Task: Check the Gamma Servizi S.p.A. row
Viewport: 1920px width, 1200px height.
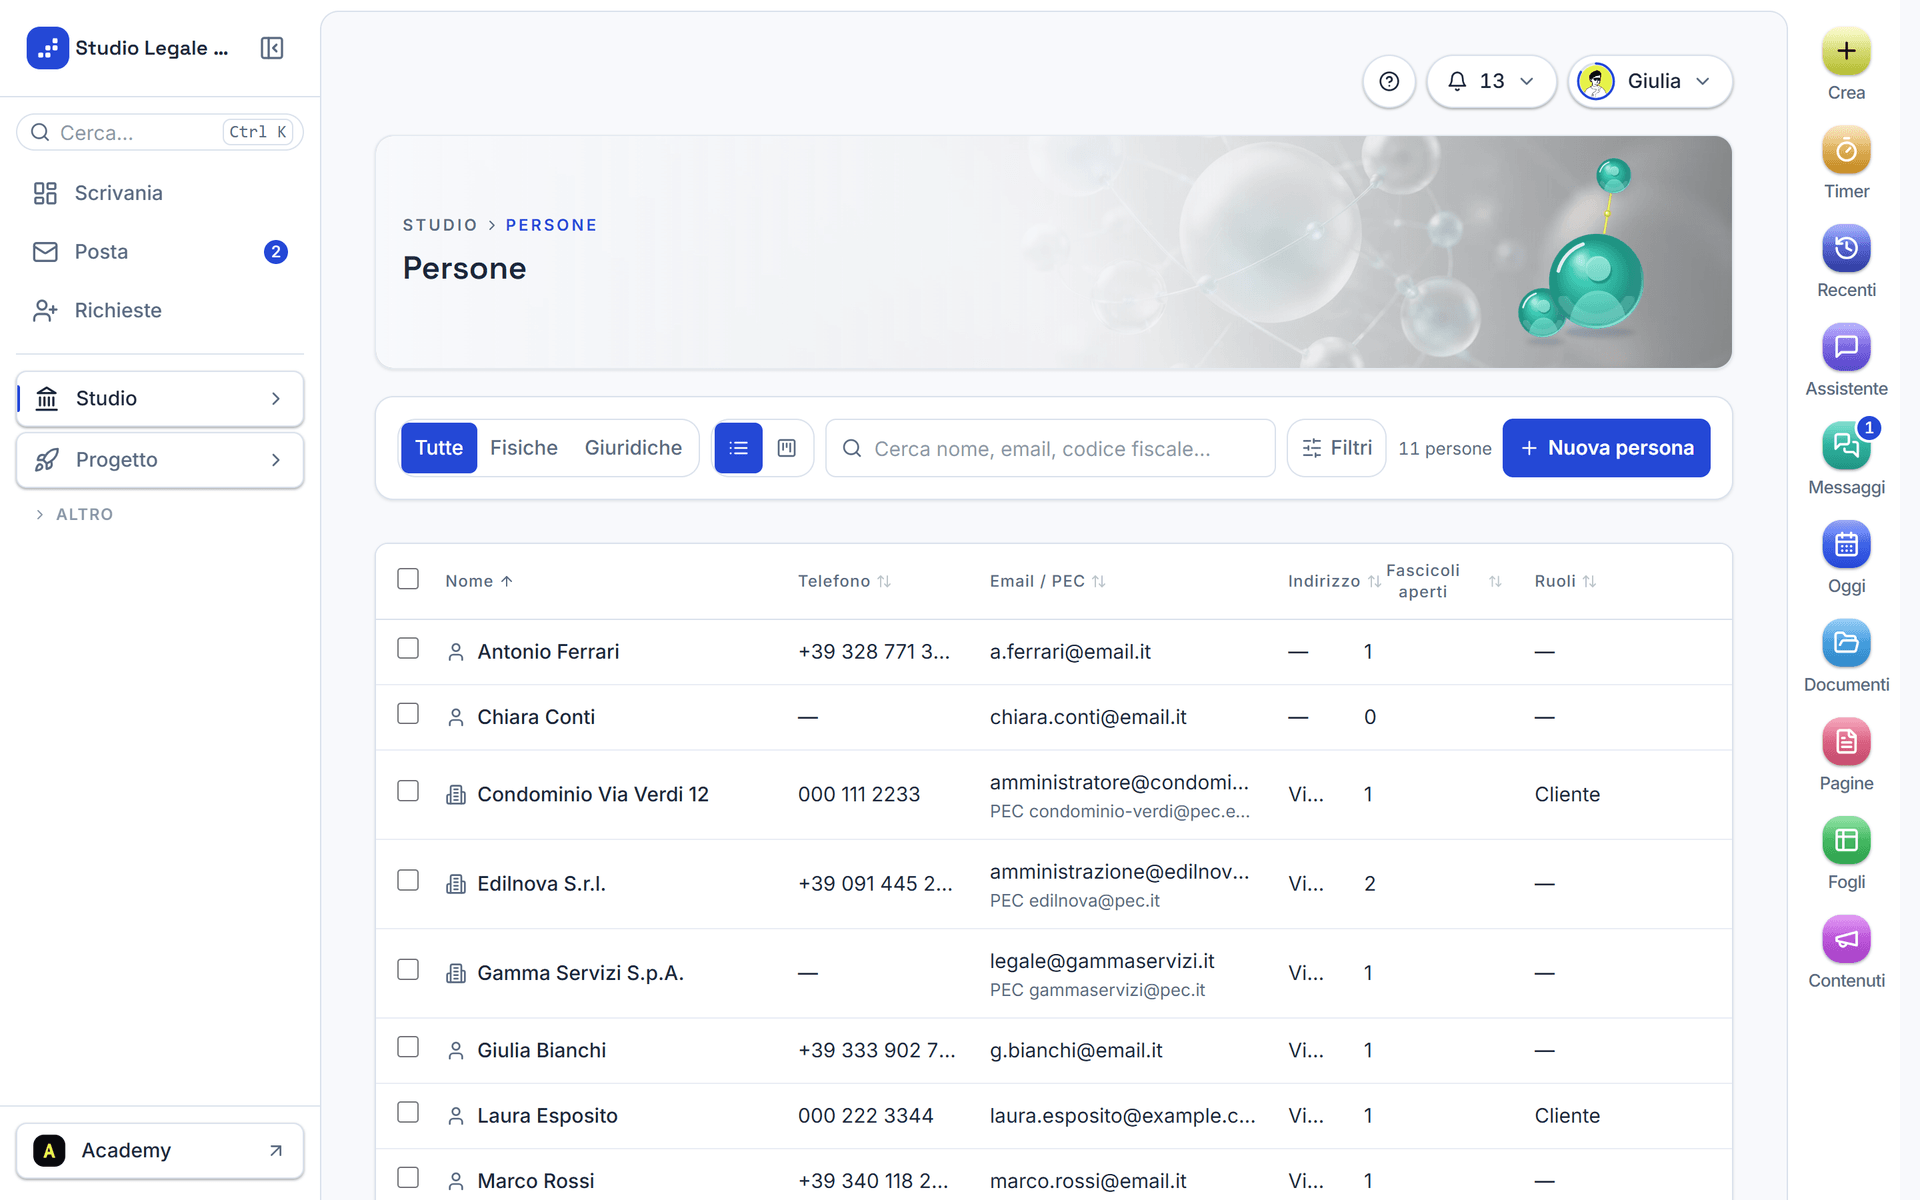Action: point(408,969)
